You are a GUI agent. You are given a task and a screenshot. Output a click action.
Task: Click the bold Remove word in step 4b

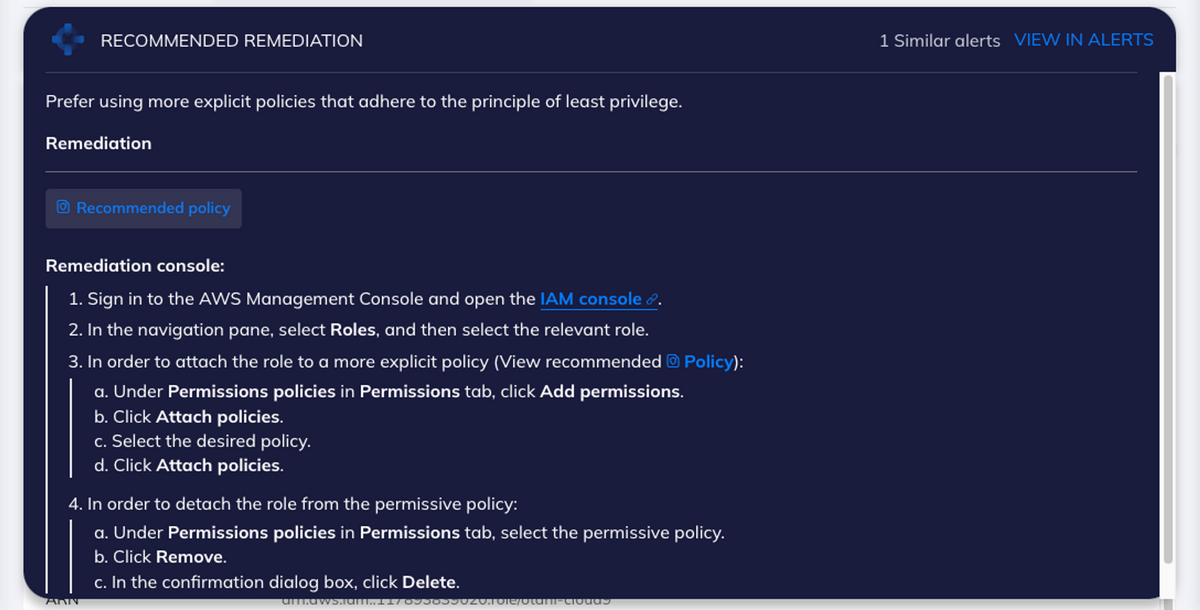(190, 557)
